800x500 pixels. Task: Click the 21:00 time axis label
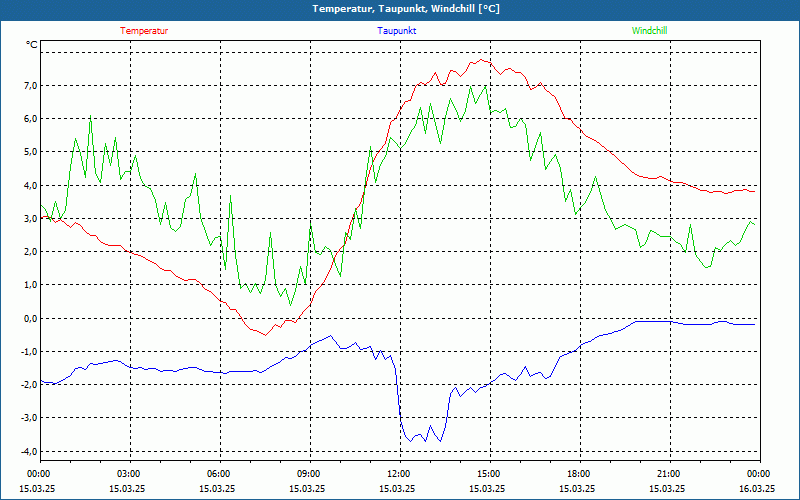pos(670,474)
